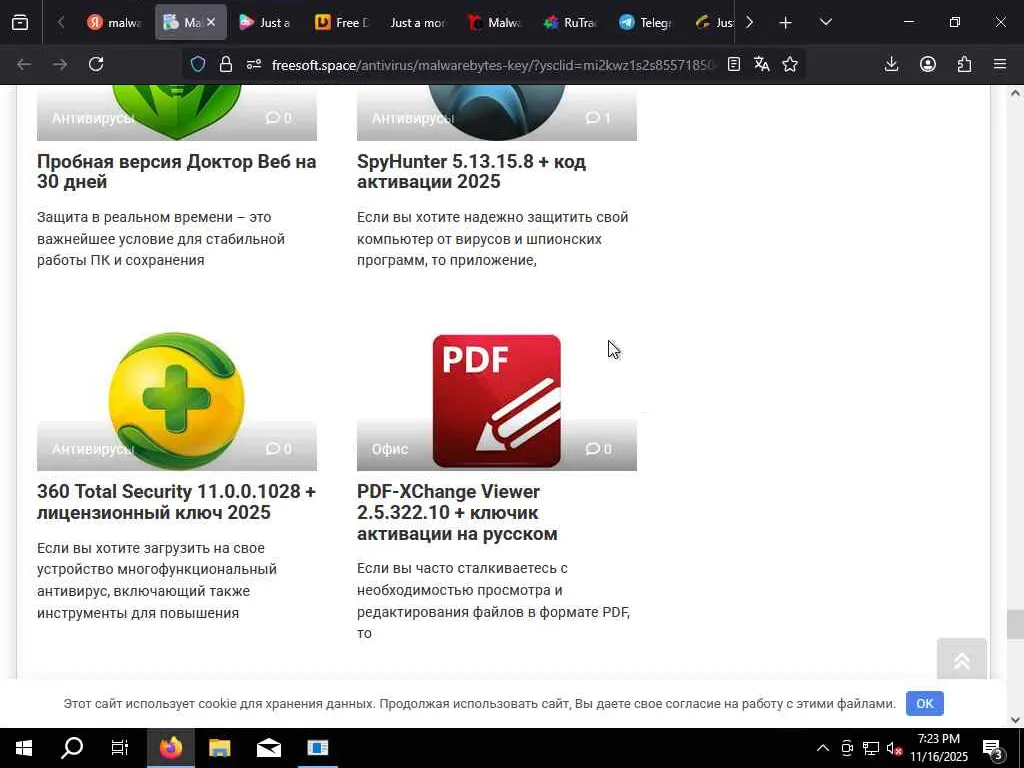View site security padlock info
The height and width of the screenshot is (768, 1024).
pyautogui.click(x=226, y=64)
